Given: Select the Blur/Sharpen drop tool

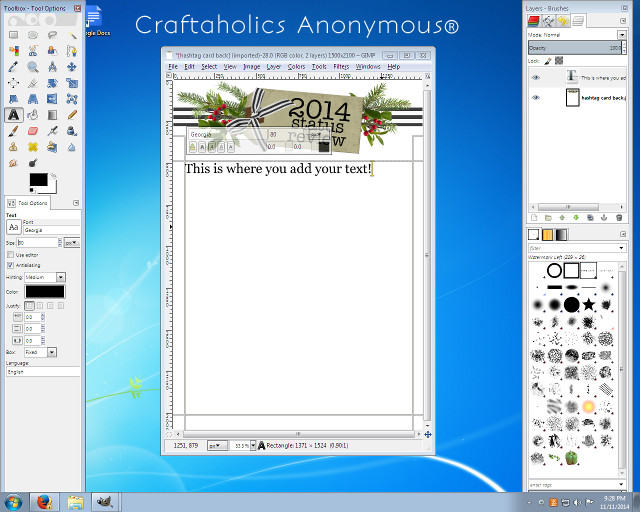Looking at the screenshot, I should click(x=72, y=147).
